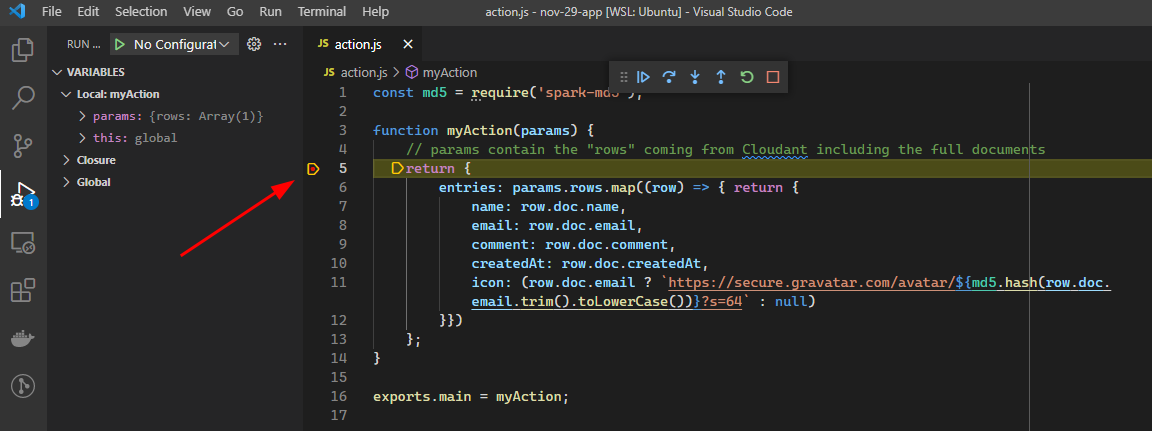
Task: Click the RUN panel title
Action: (82, 44)
